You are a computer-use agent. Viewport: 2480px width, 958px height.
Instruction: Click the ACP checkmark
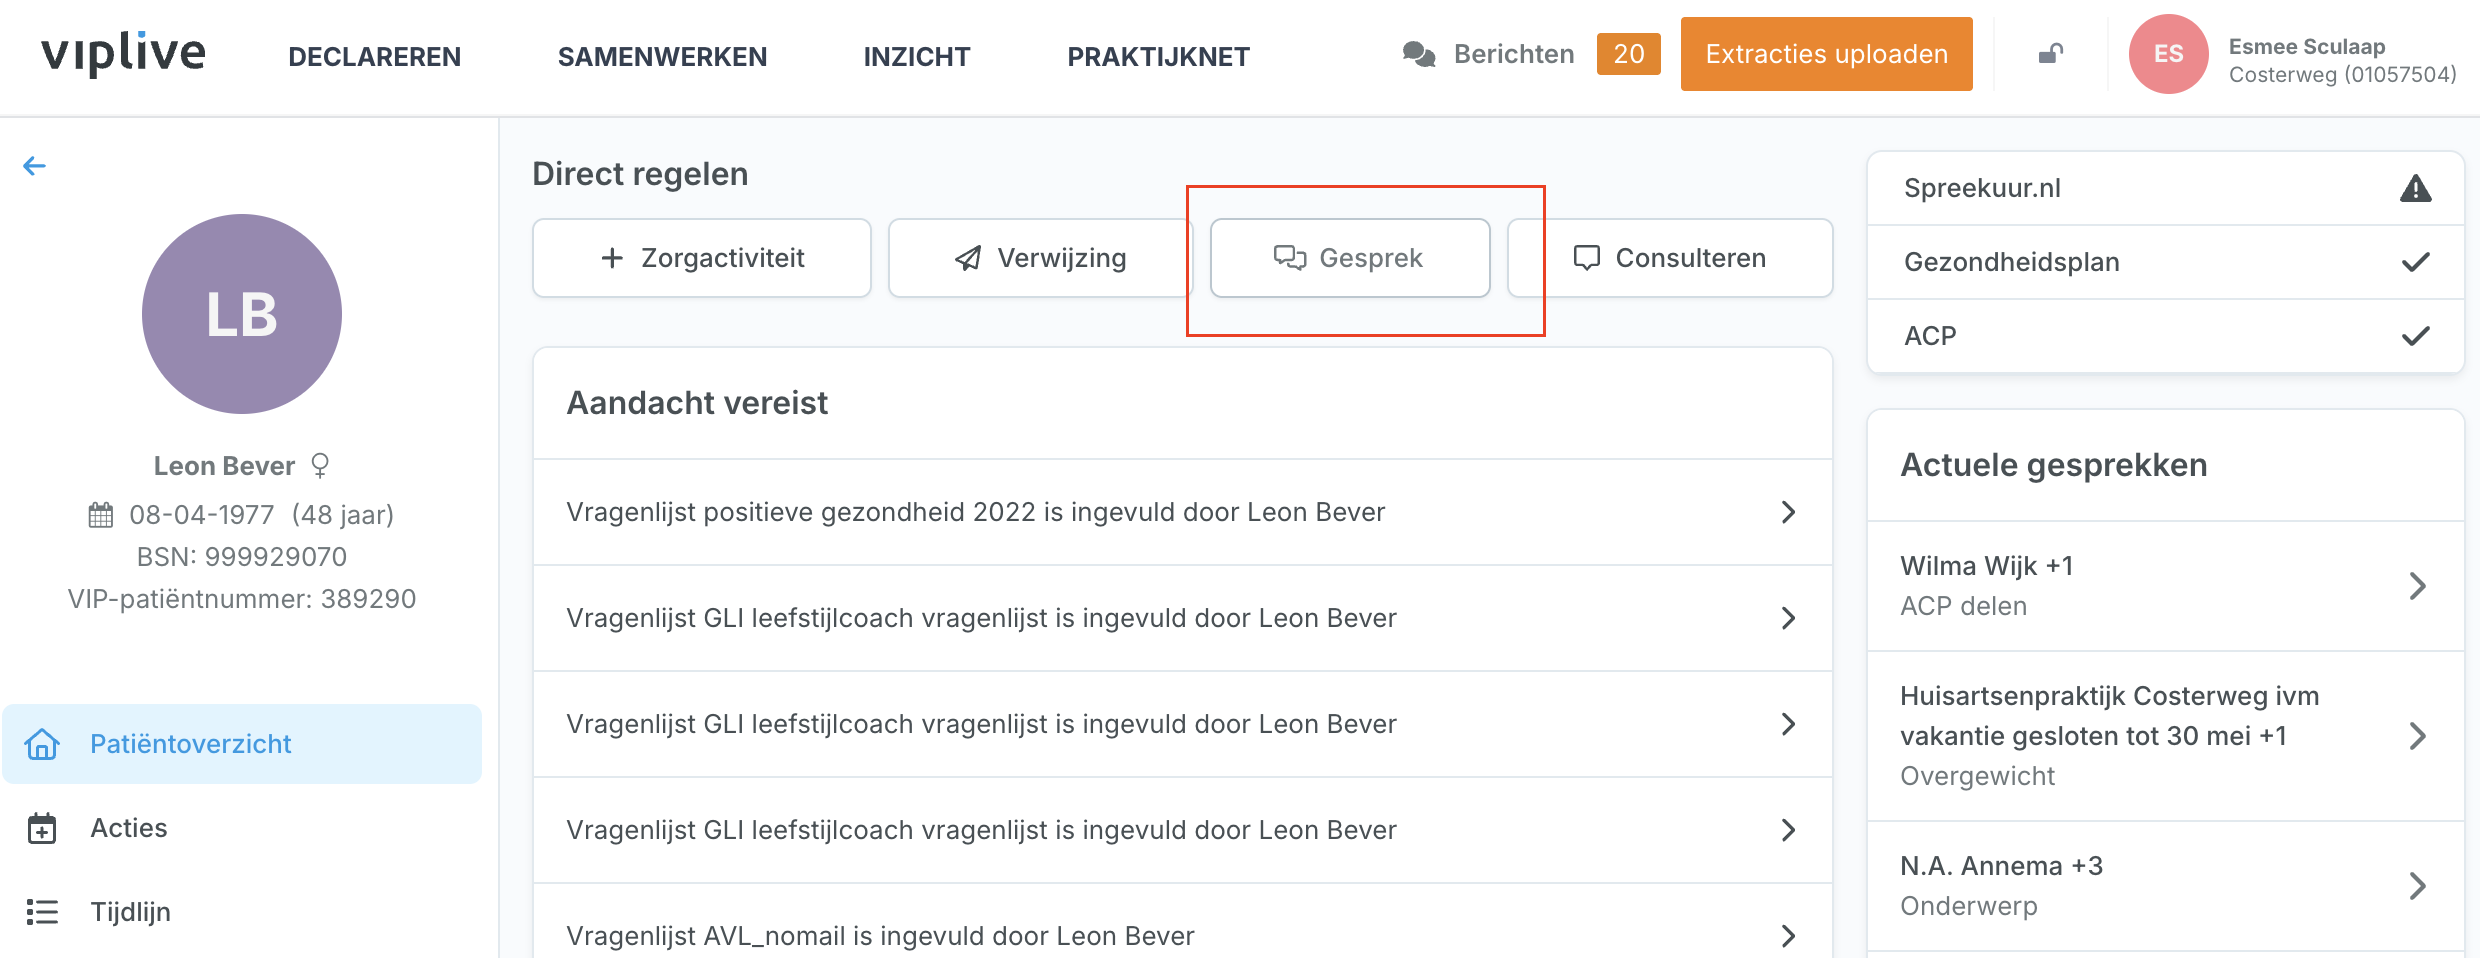[2415, 336]
